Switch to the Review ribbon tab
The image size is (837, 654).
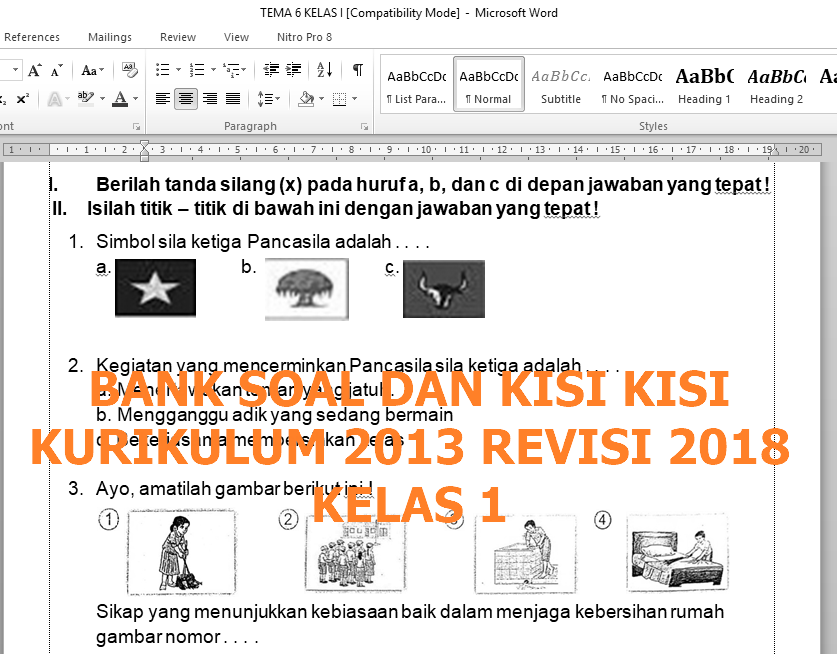point(177,37)
